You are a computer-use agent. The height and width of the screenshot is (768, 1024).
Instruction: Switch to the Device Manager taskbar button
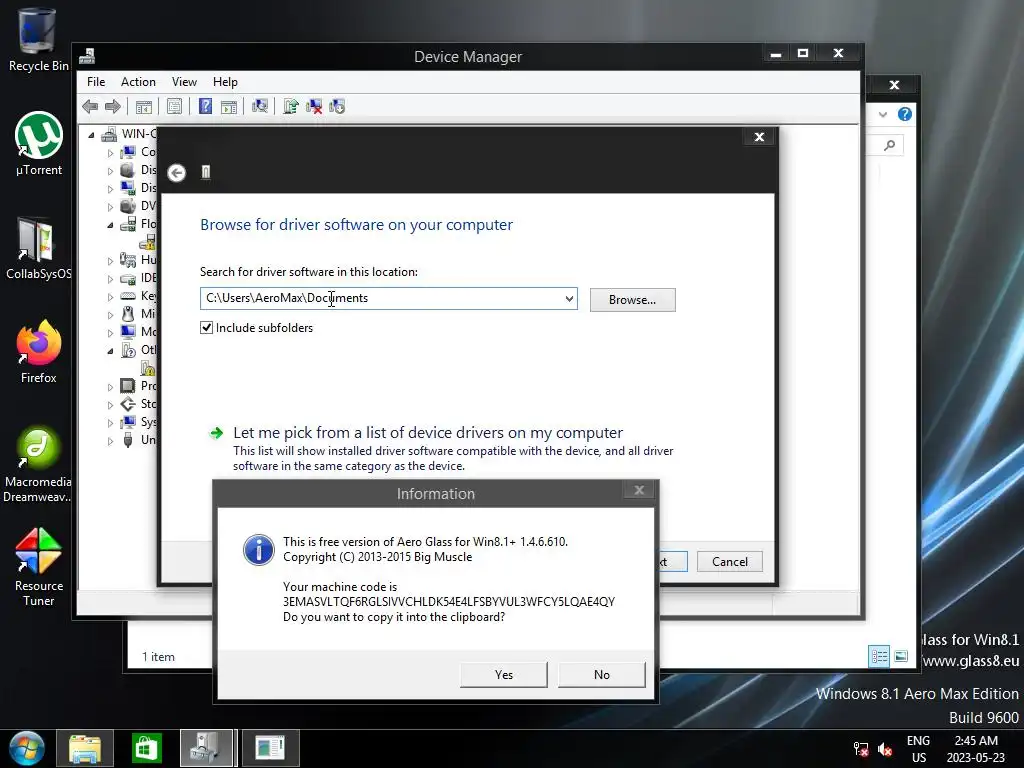(207, 748)
